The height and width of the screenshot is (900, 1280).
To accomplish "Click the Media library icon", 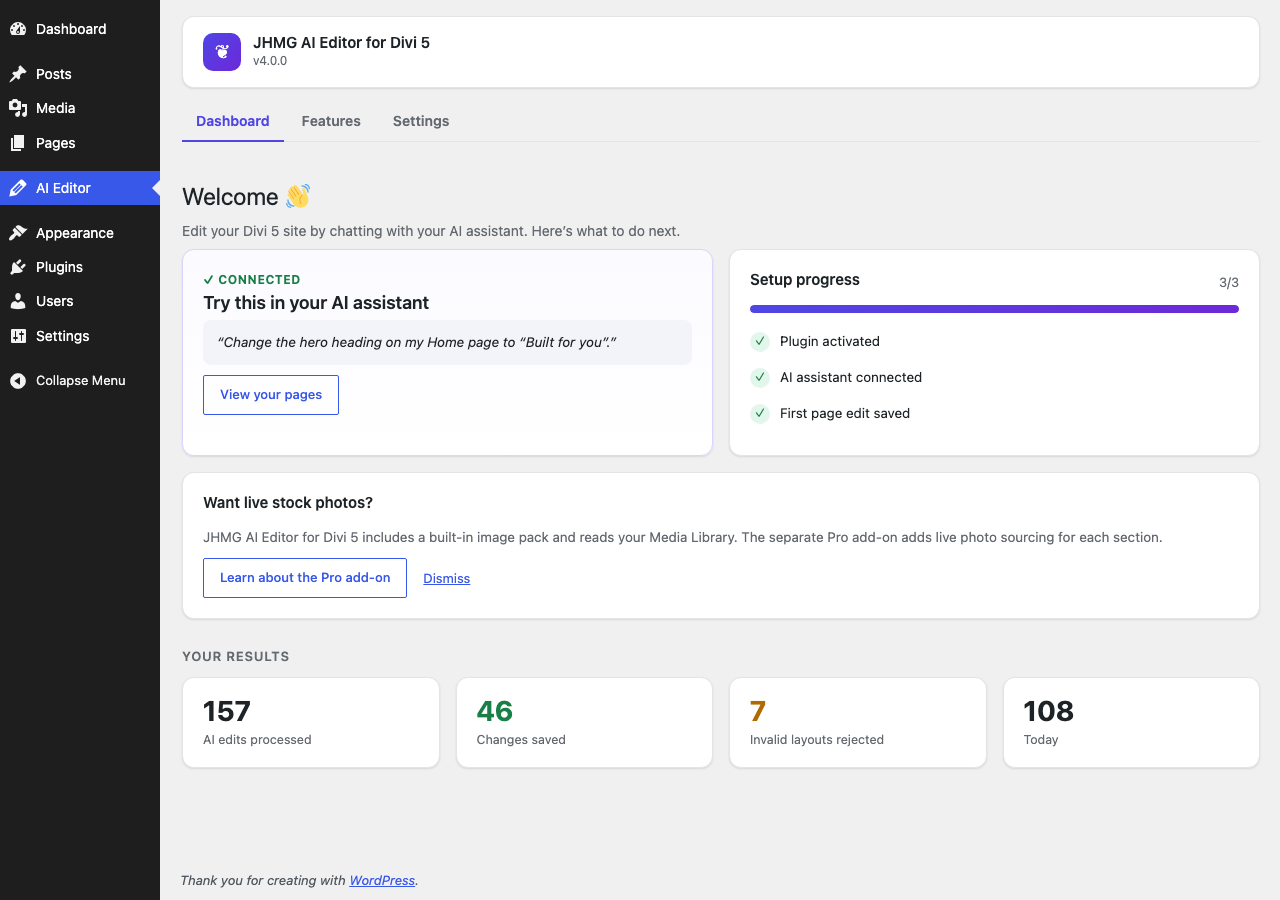I will pyautogui.click(x=18, y=108).
